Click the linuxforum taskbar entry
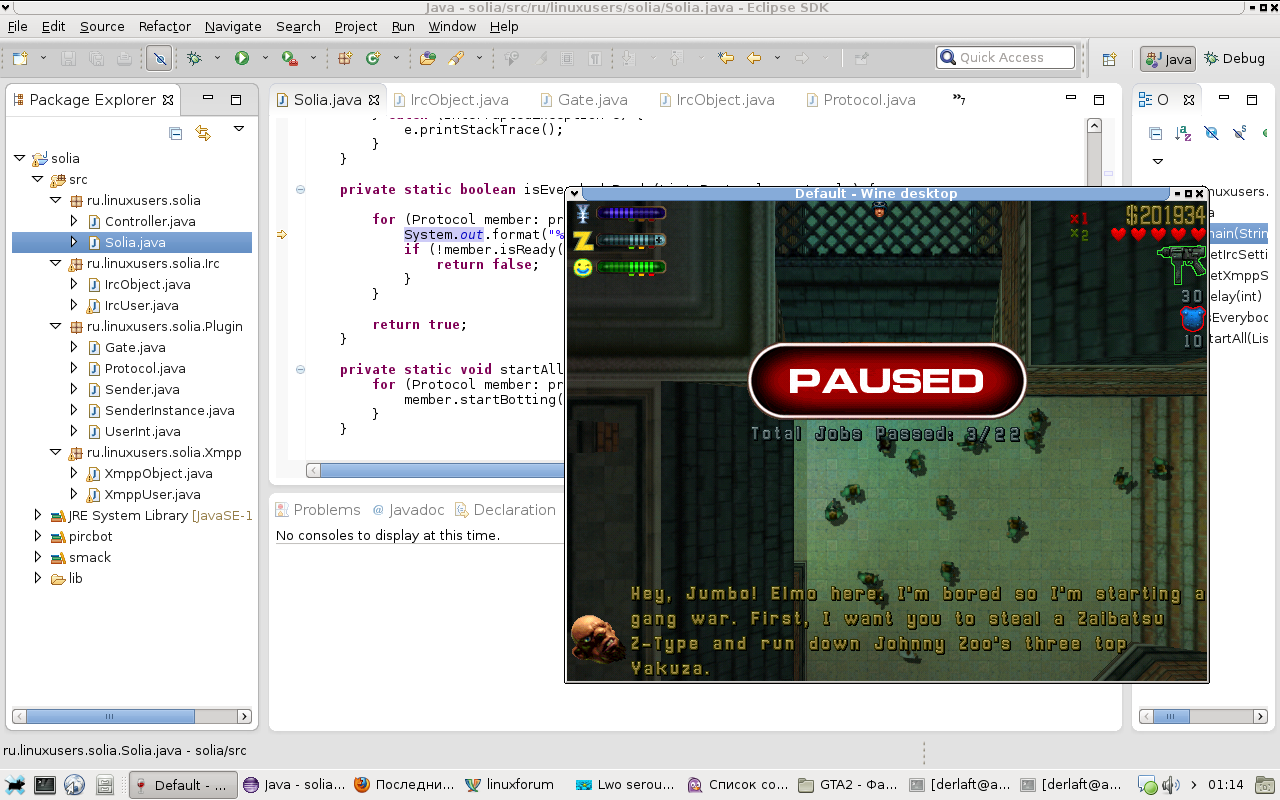1280x800 pixels. point(510,785)
